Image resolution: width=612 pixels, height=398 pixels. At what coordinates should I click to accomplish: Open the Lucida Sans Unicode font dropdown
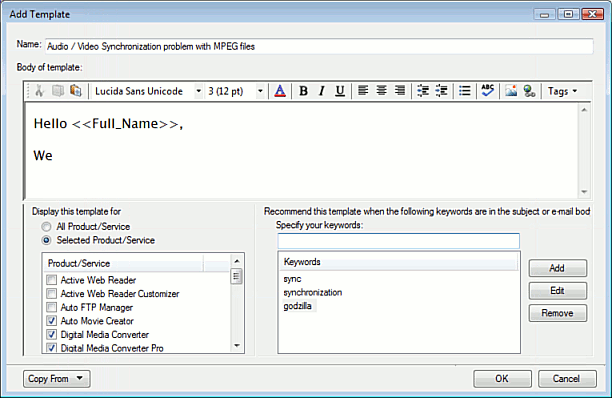[x=198, y=91]
